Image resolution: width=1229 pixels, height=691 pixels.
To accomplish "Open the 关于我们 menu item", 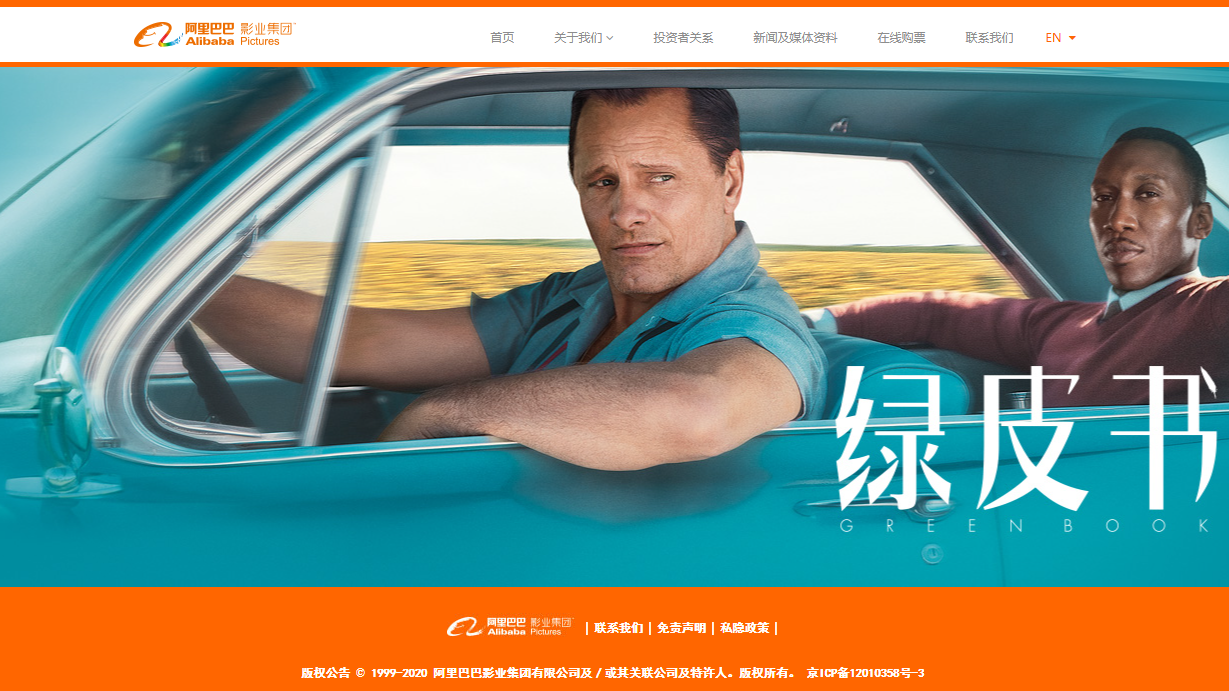I will tap(578, 38).
